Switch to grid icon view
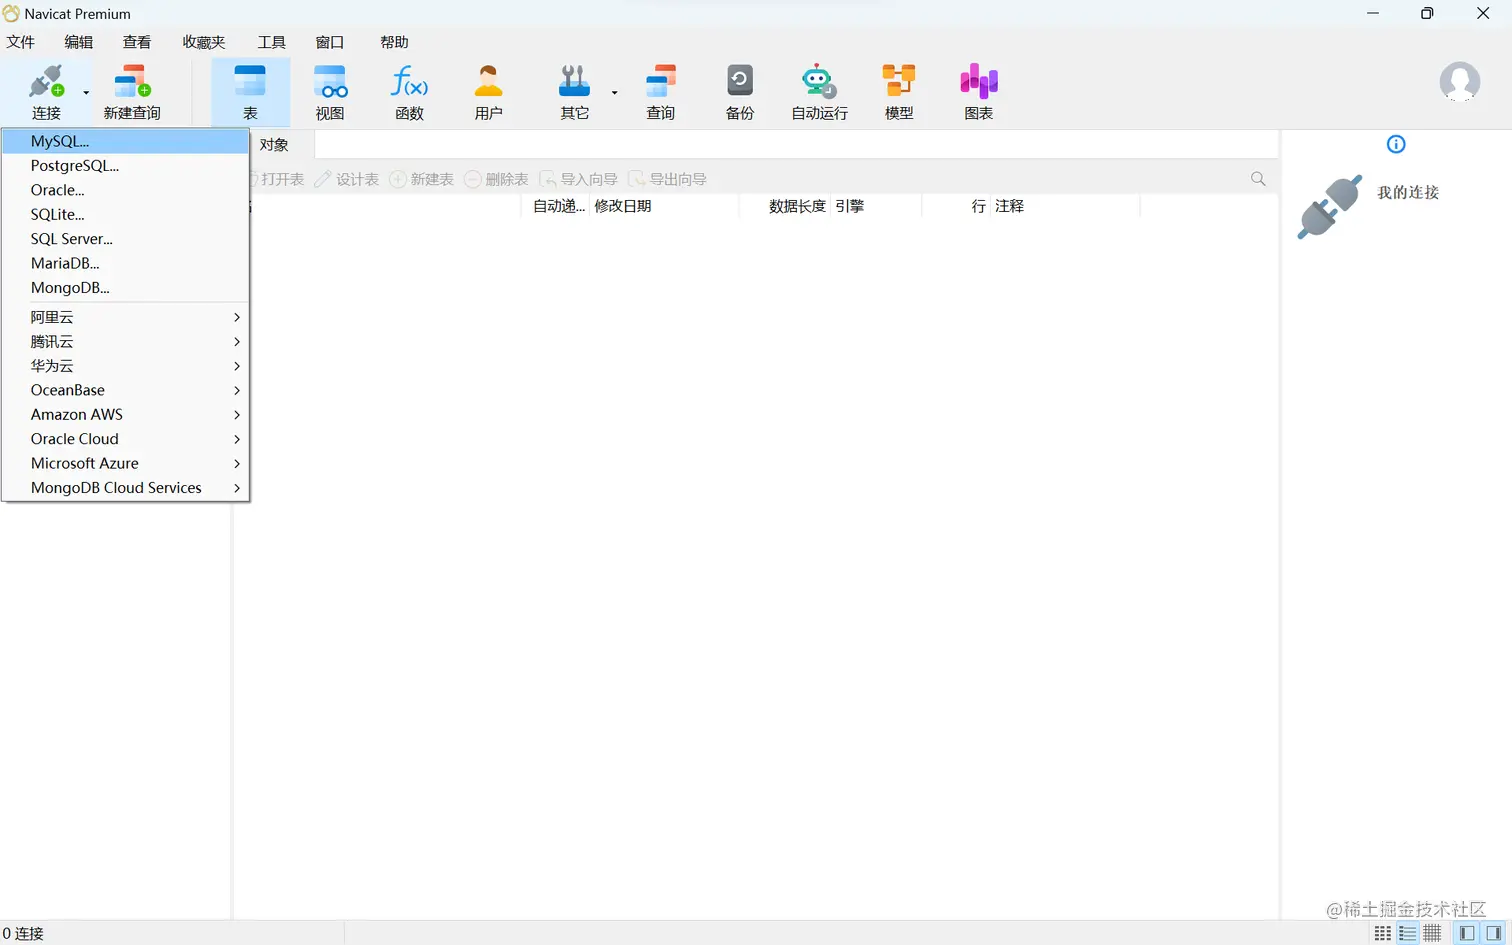Viewport: 1512px width, 945px height. [1383, 933]
